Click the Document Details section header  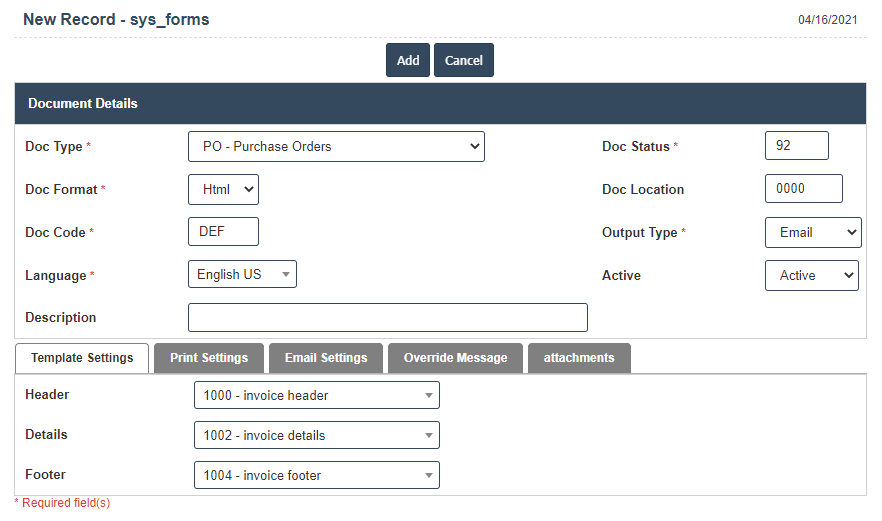tap(440, 103)
